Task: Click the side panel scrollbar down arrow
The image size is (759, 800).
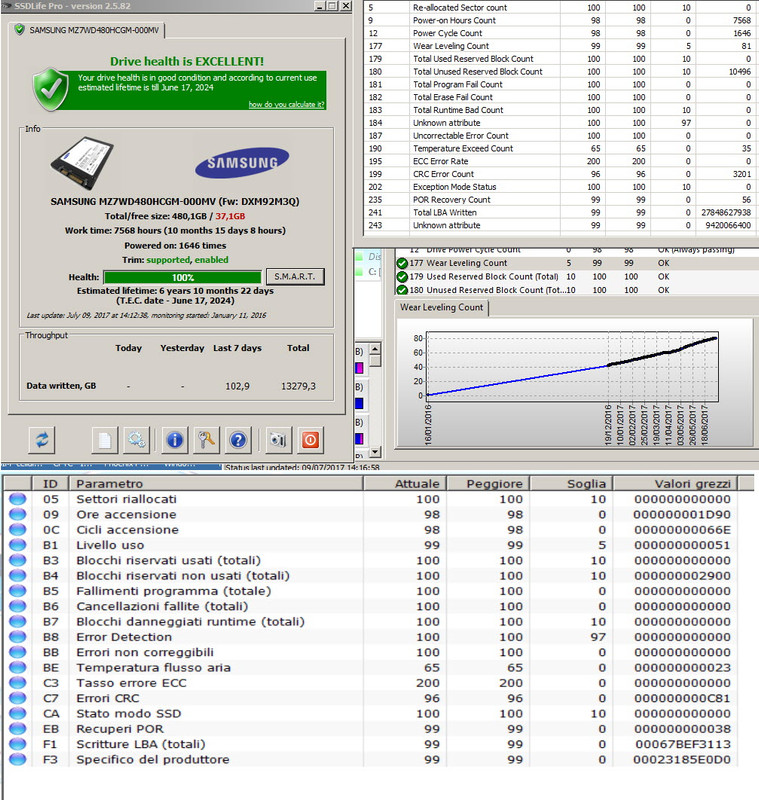Action: [375, 452]
